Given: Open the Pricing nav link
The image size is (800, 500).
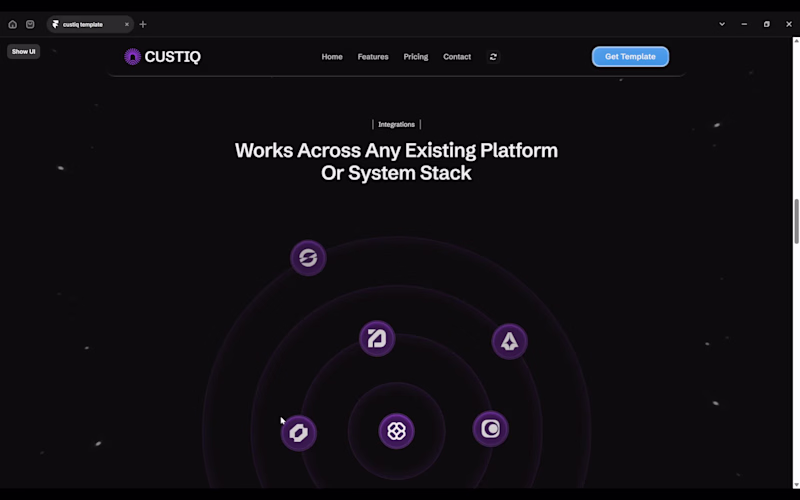Looking at the screenshot, I should (416, 57).
